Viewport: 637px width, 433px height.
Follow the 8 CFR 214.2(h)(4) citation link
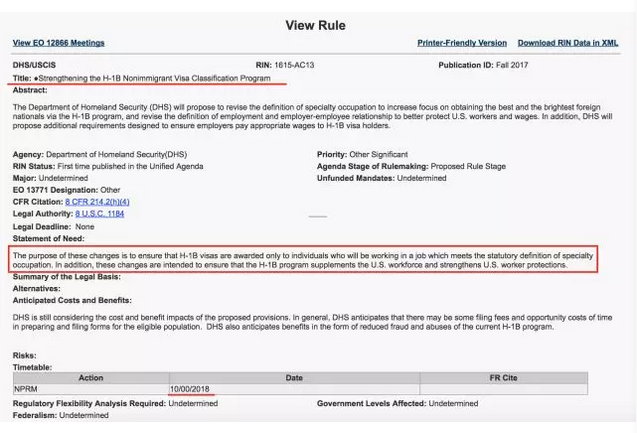click(97, 202)
